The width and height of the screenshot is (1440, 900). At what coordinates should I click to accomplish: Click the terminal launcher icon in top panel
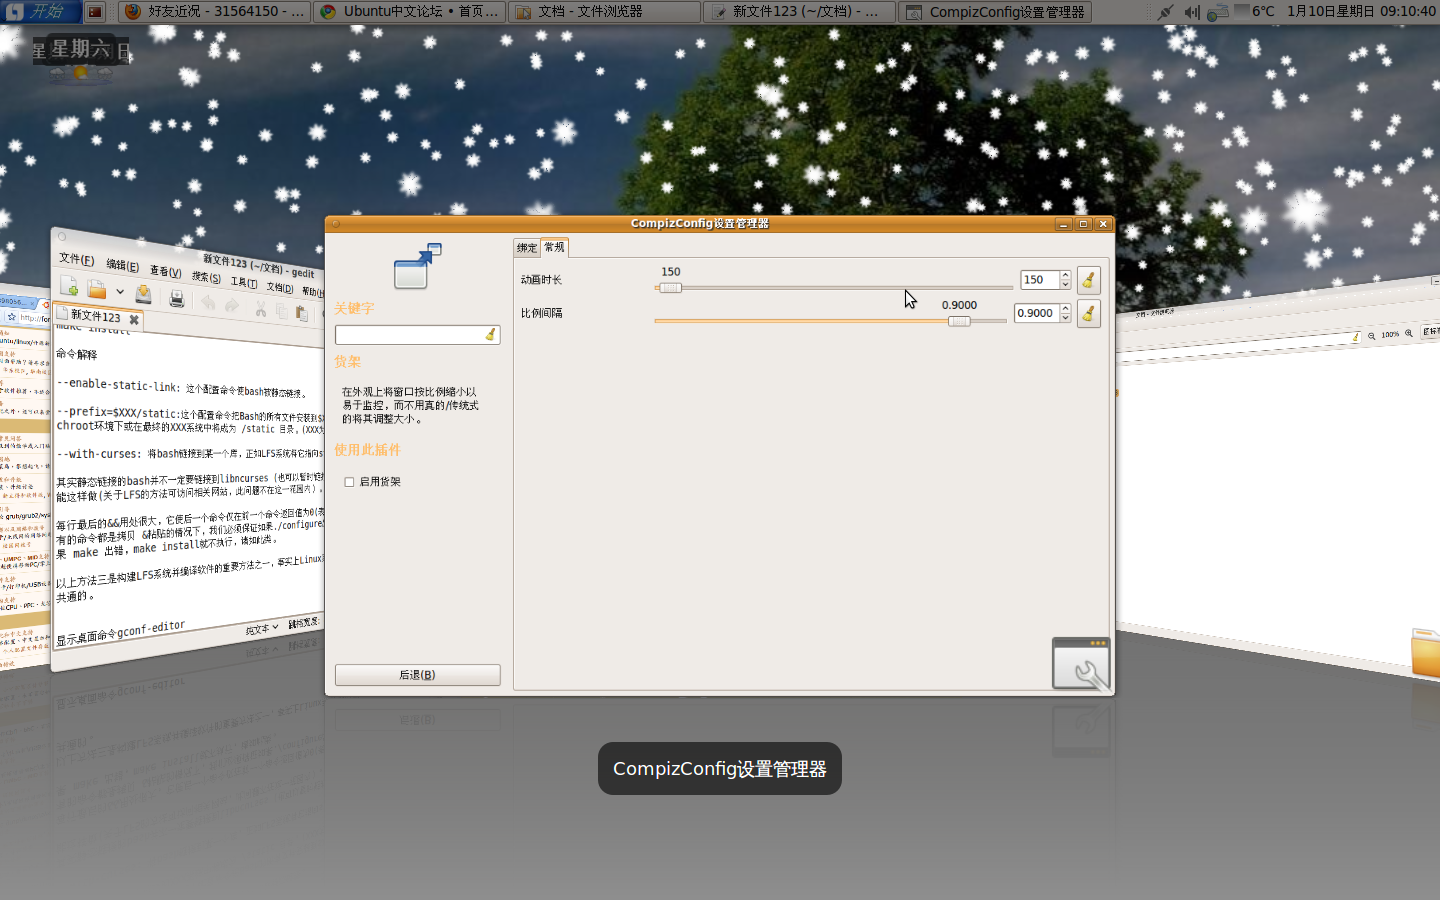pyautogui.click(x=95, y=12)
